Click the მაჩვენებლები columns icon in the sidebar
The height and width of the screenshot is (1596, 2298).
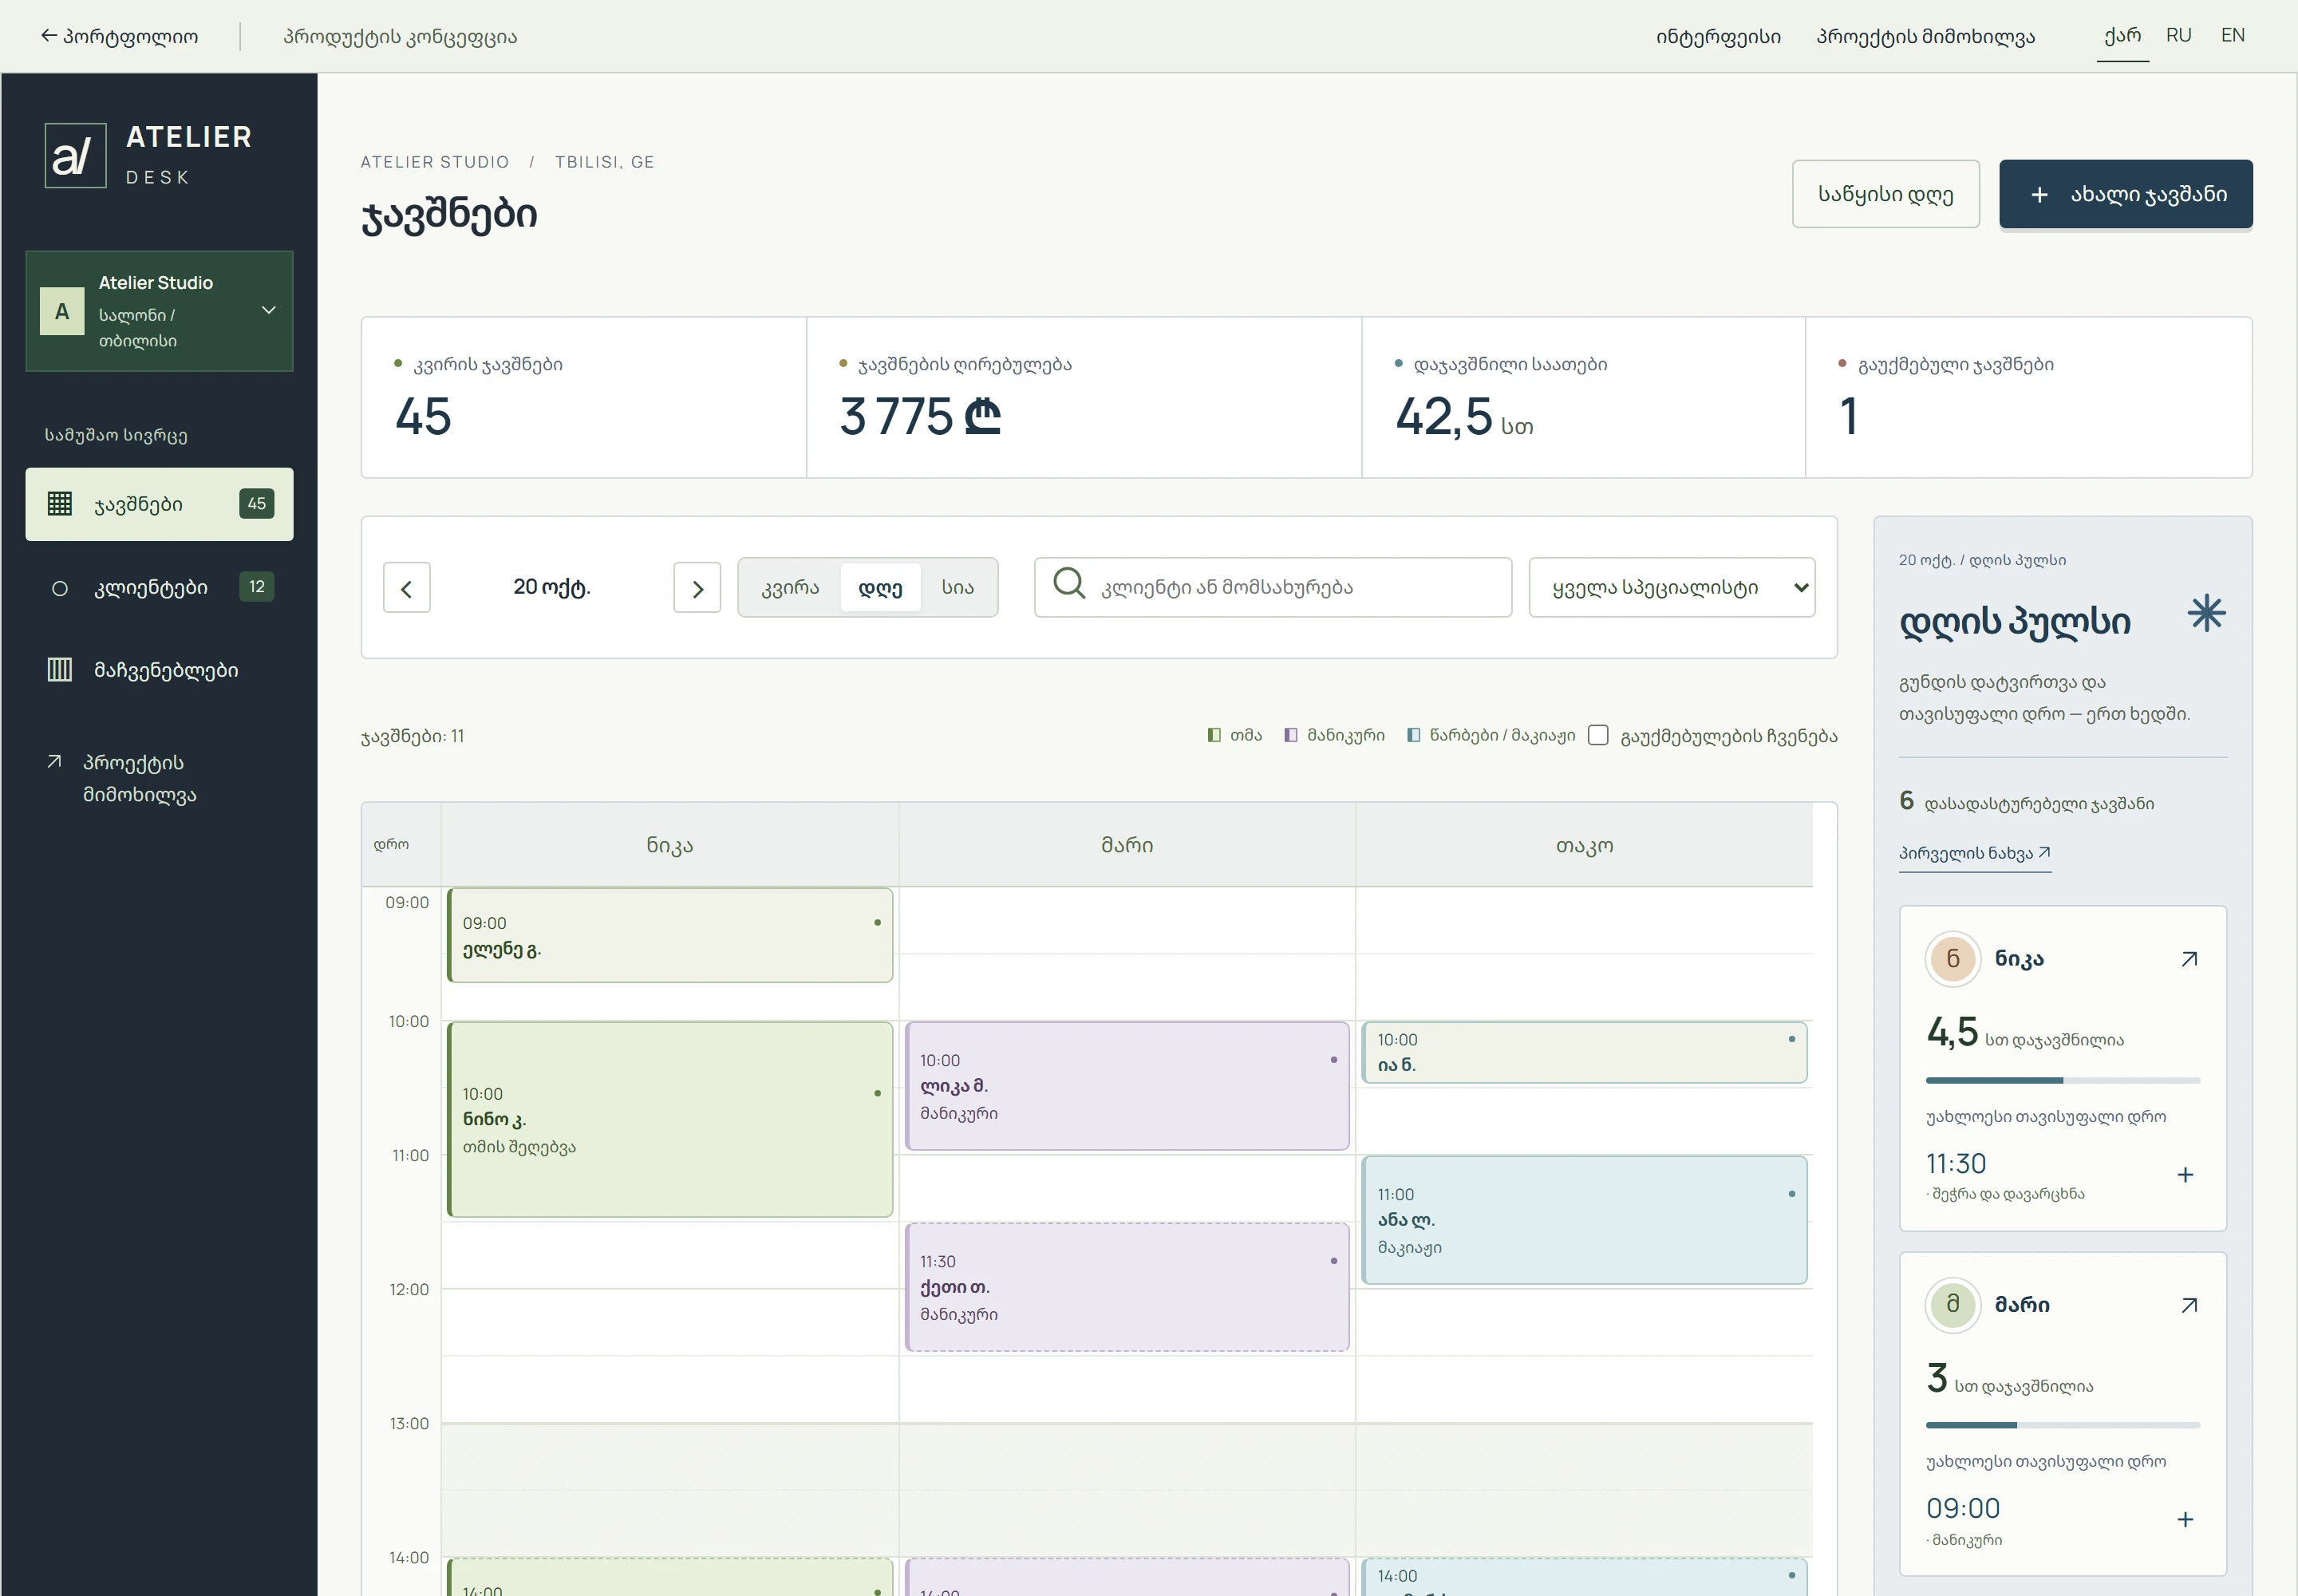[x=60, y=670]
